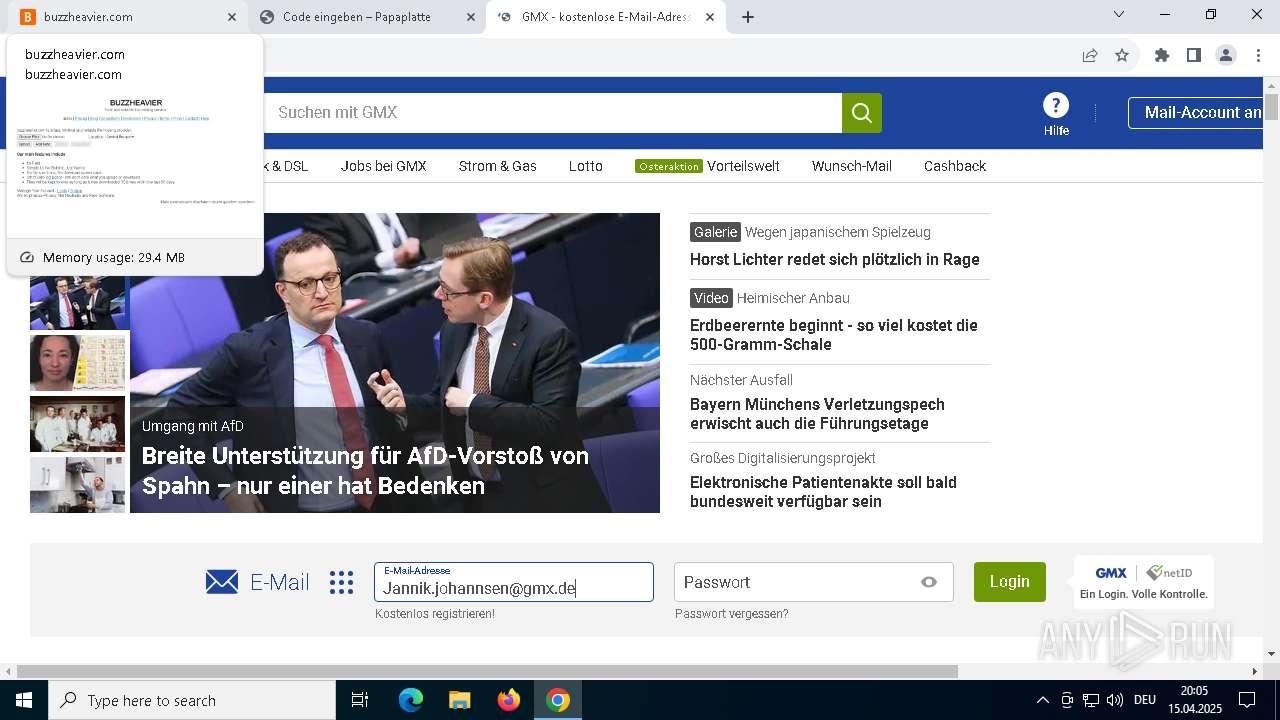Focus the Passwort input field

[x=814, y=582]
